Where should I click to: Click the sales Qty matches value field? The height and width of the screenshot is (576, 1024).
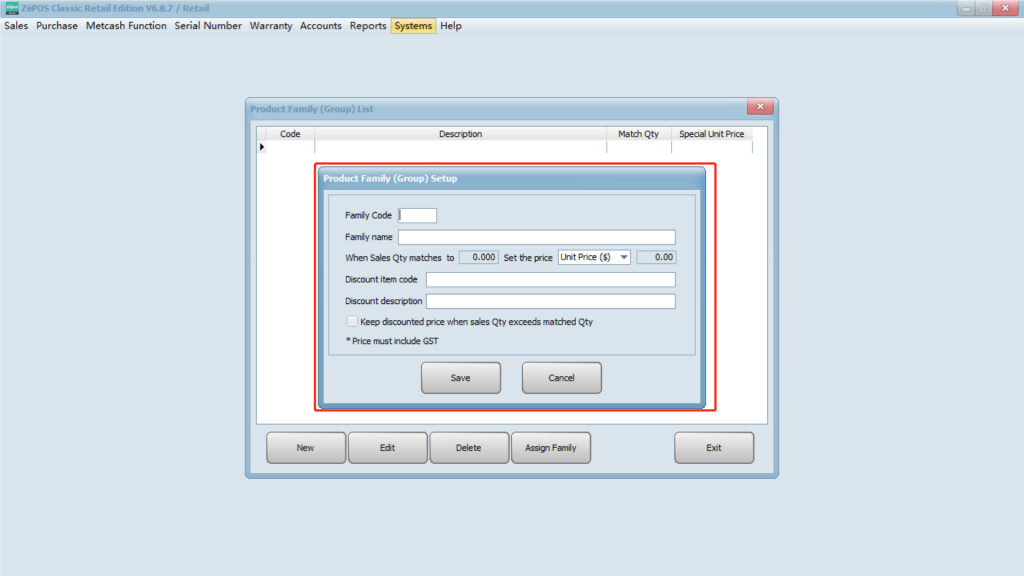pyautogui.click(x=478, y=257)
